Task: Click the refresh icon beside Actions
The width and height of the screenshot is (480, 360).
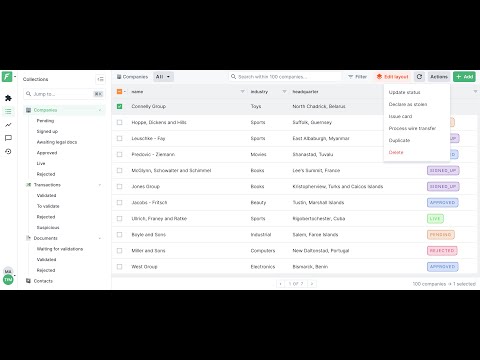Action: (419, 77)
